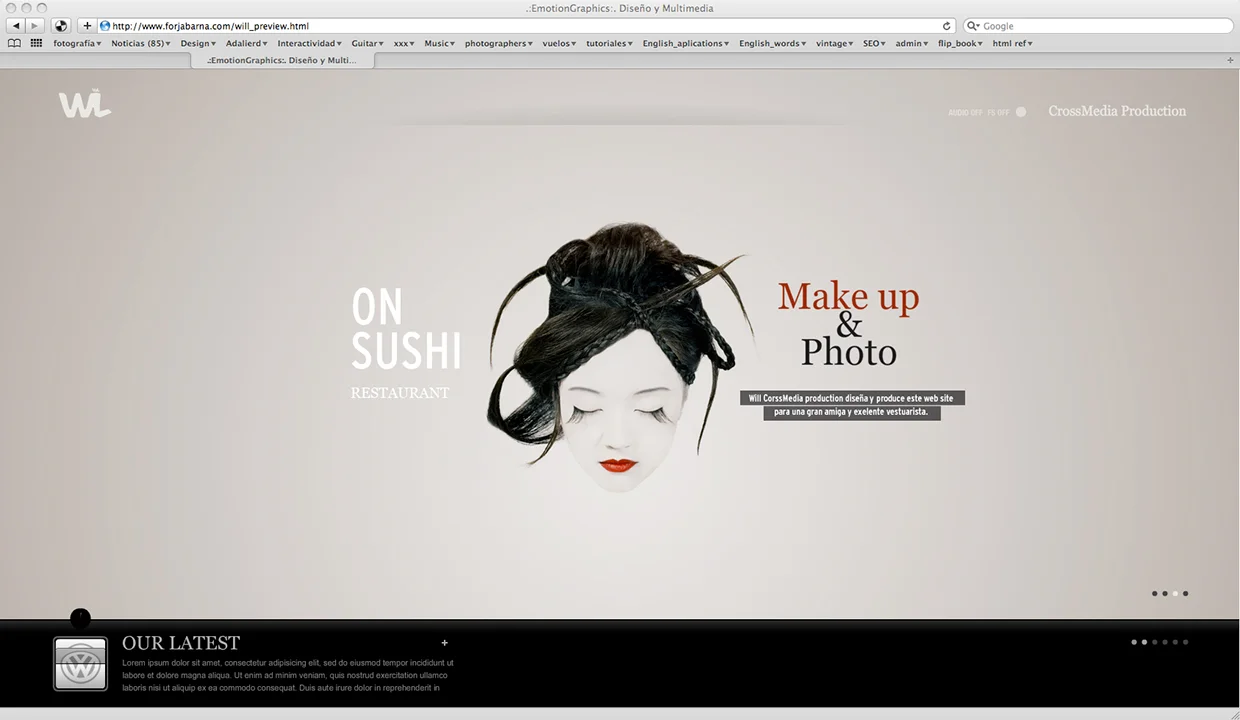Screen dimensions: 1240x720
Task: Go forward using Safari's forward arrow
Action: [x=35, y=26]
